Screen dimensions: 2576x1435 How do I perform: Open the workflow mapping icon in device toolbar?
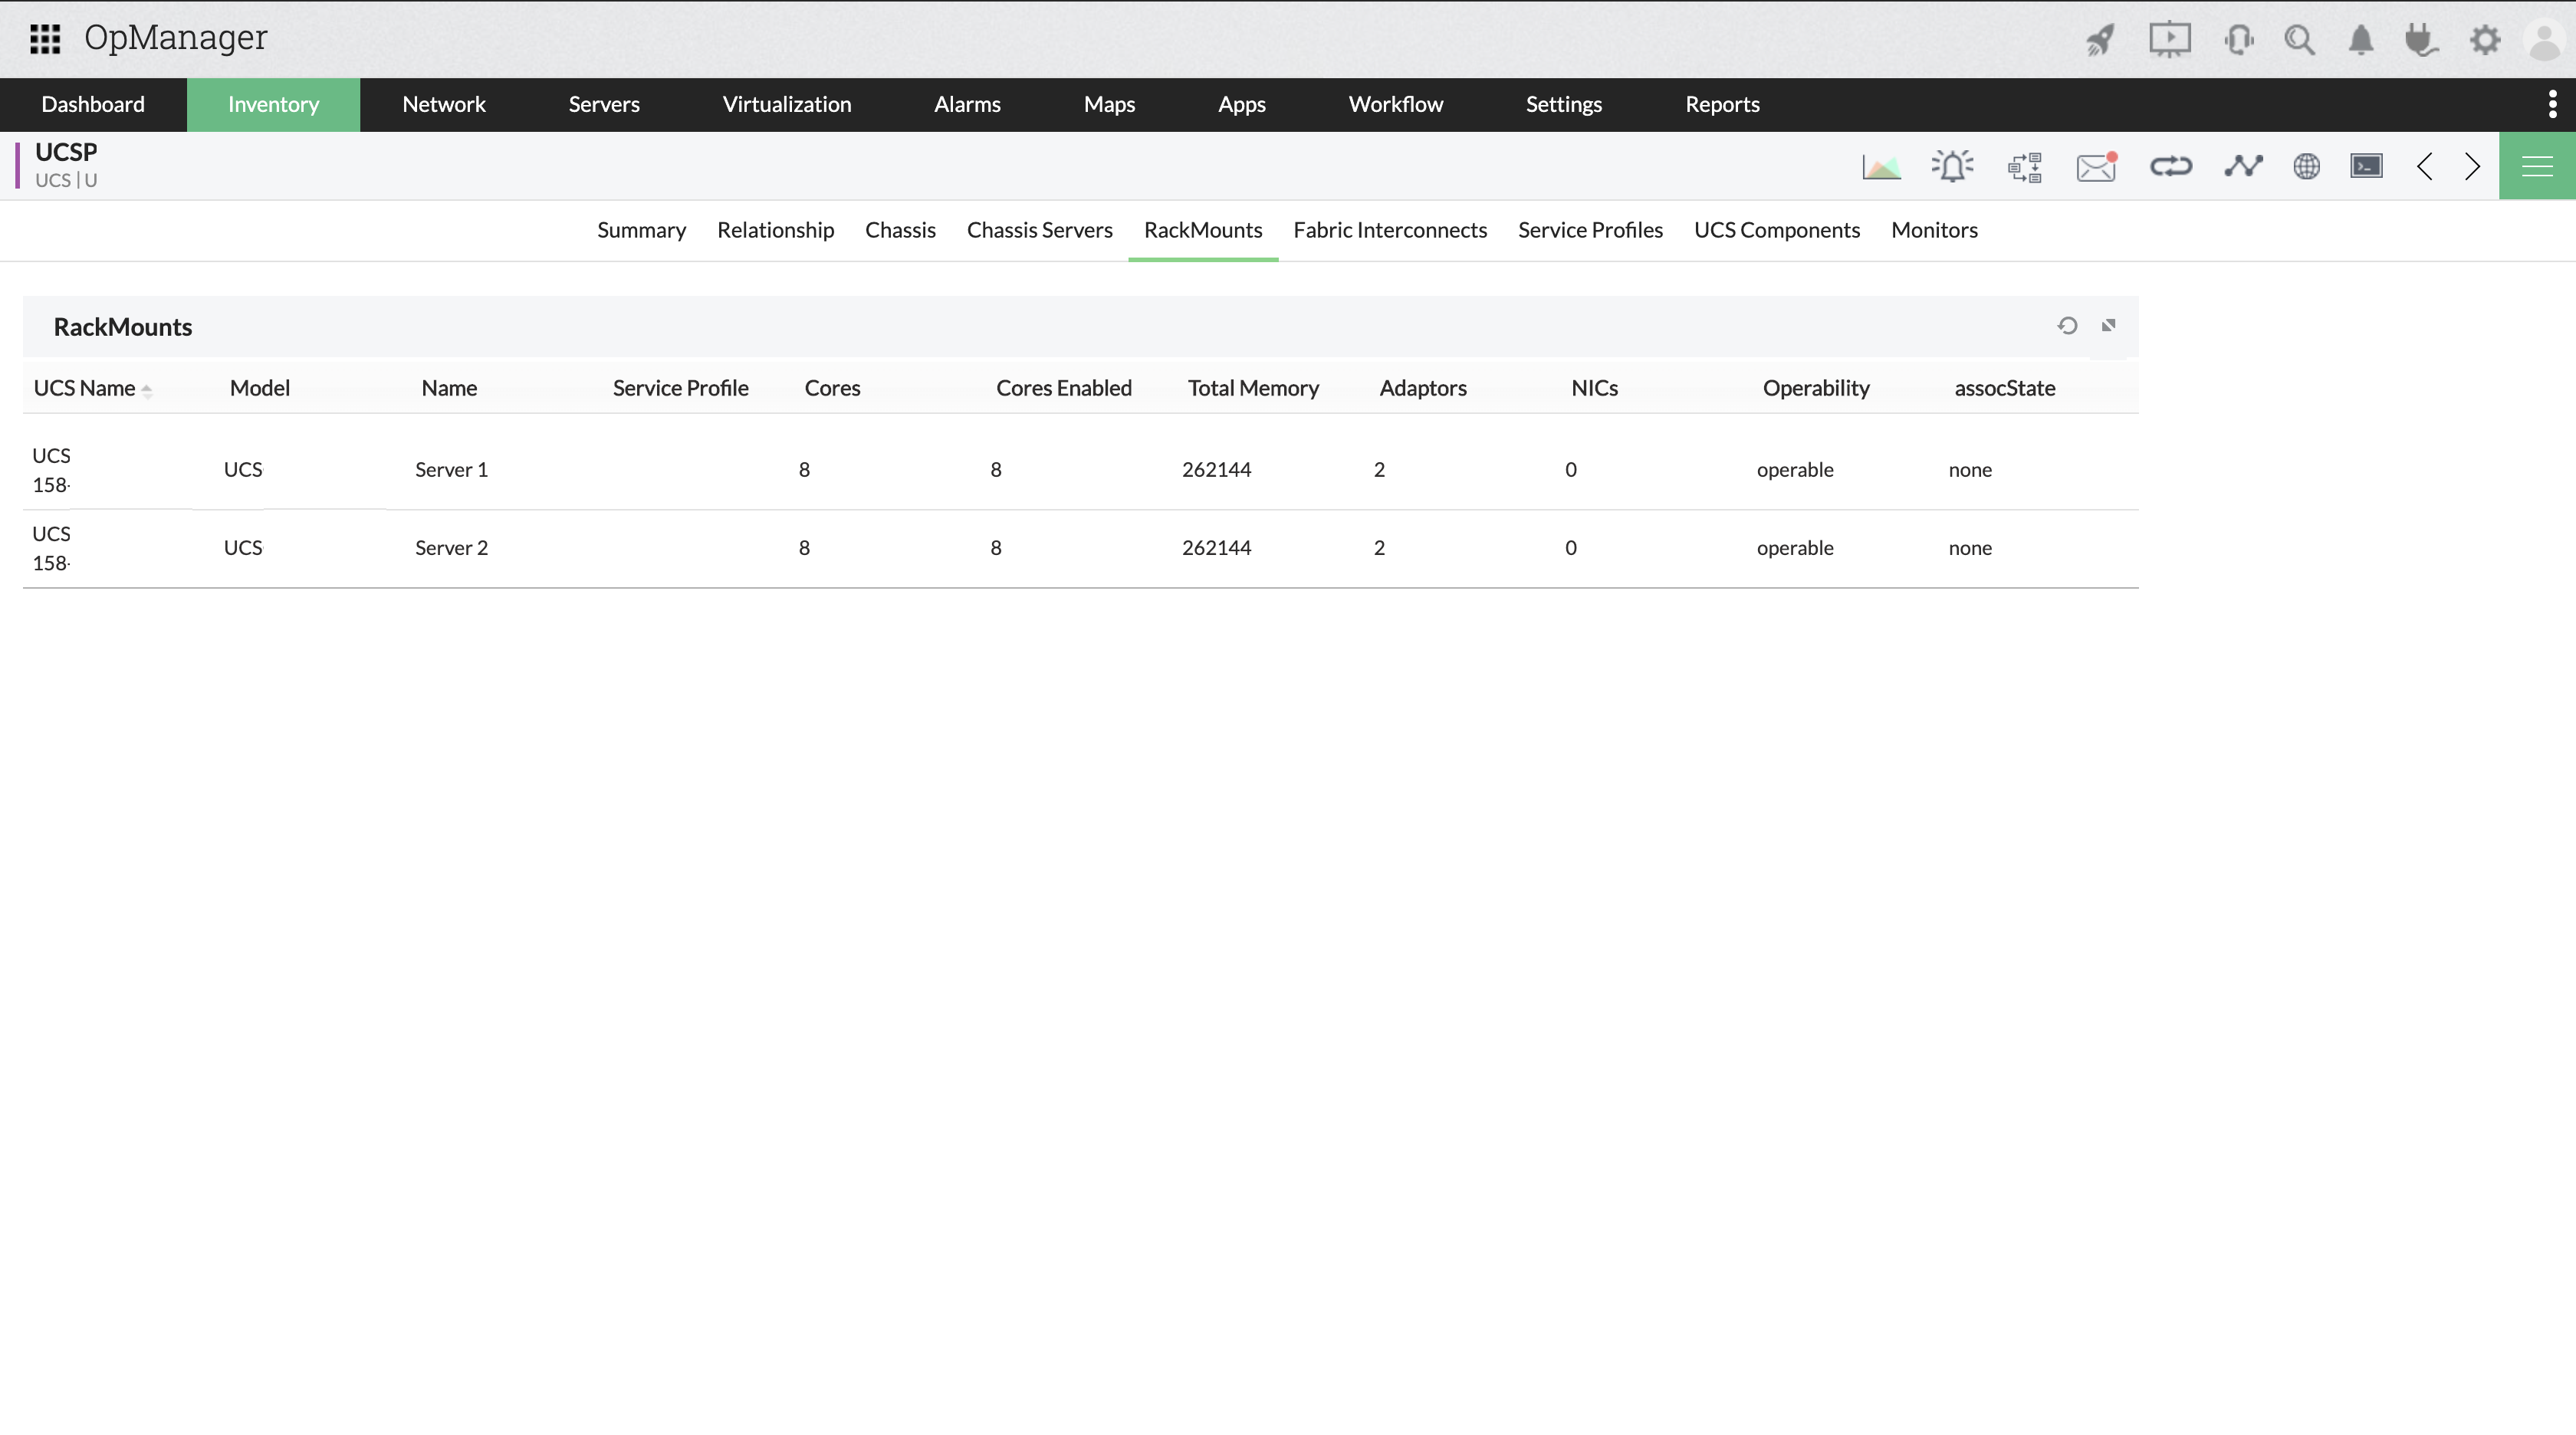tap(2025, 166)
